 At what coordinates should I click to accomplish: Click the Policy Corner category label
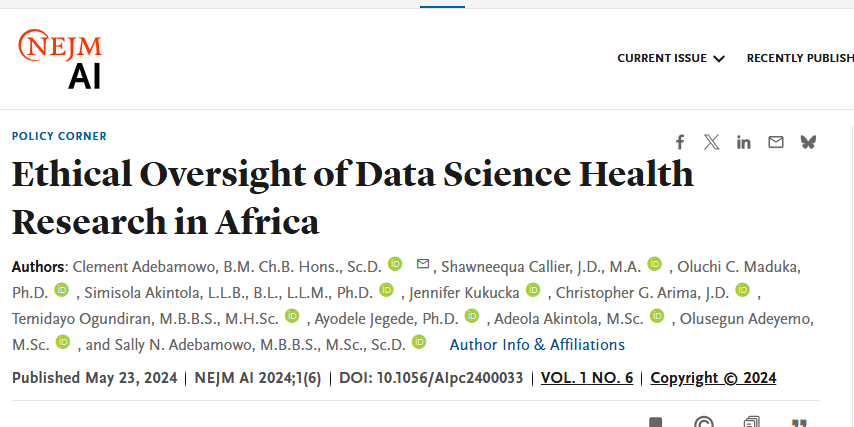coord(59,136)
